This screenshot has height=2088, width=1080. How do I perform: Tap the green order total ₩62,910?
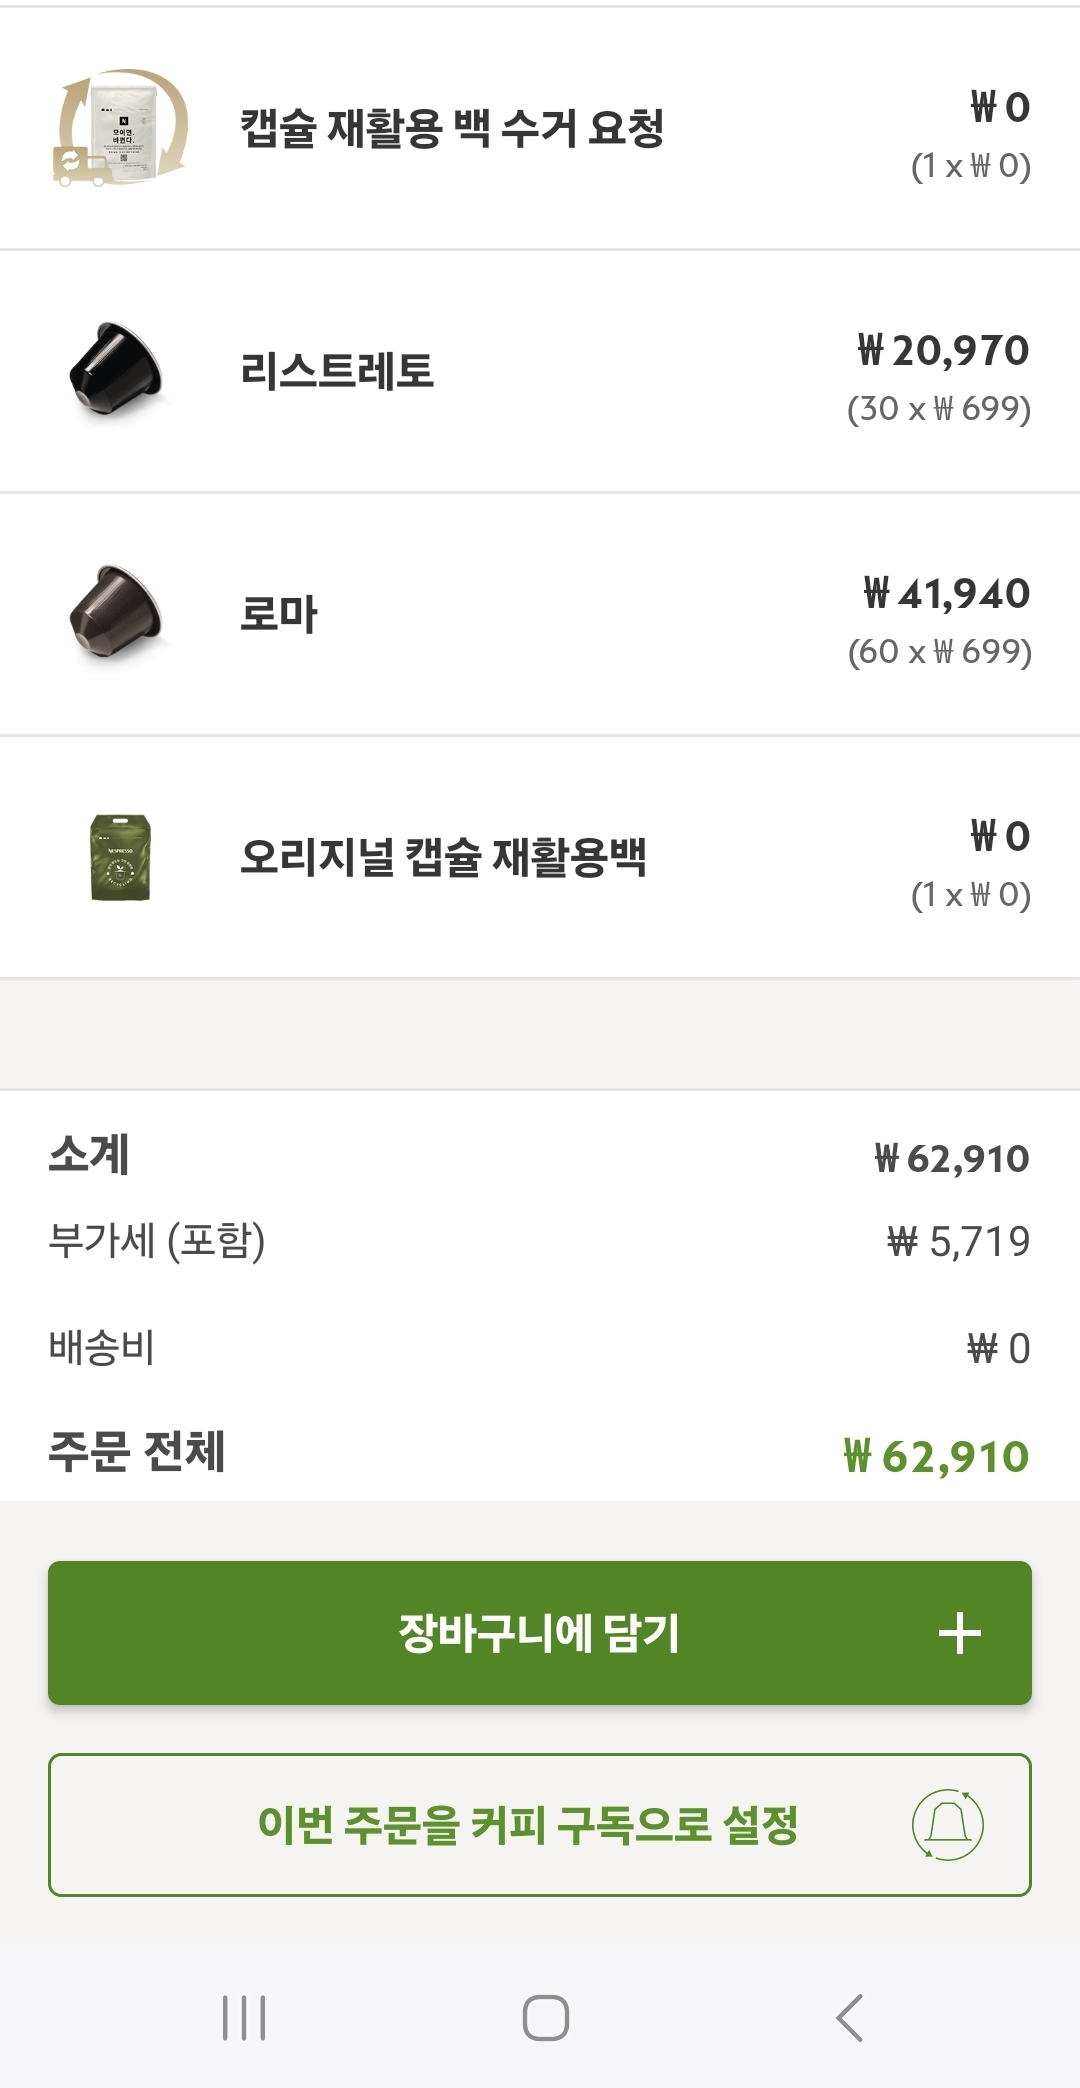pyautogui.click(x=936, y=1457)
